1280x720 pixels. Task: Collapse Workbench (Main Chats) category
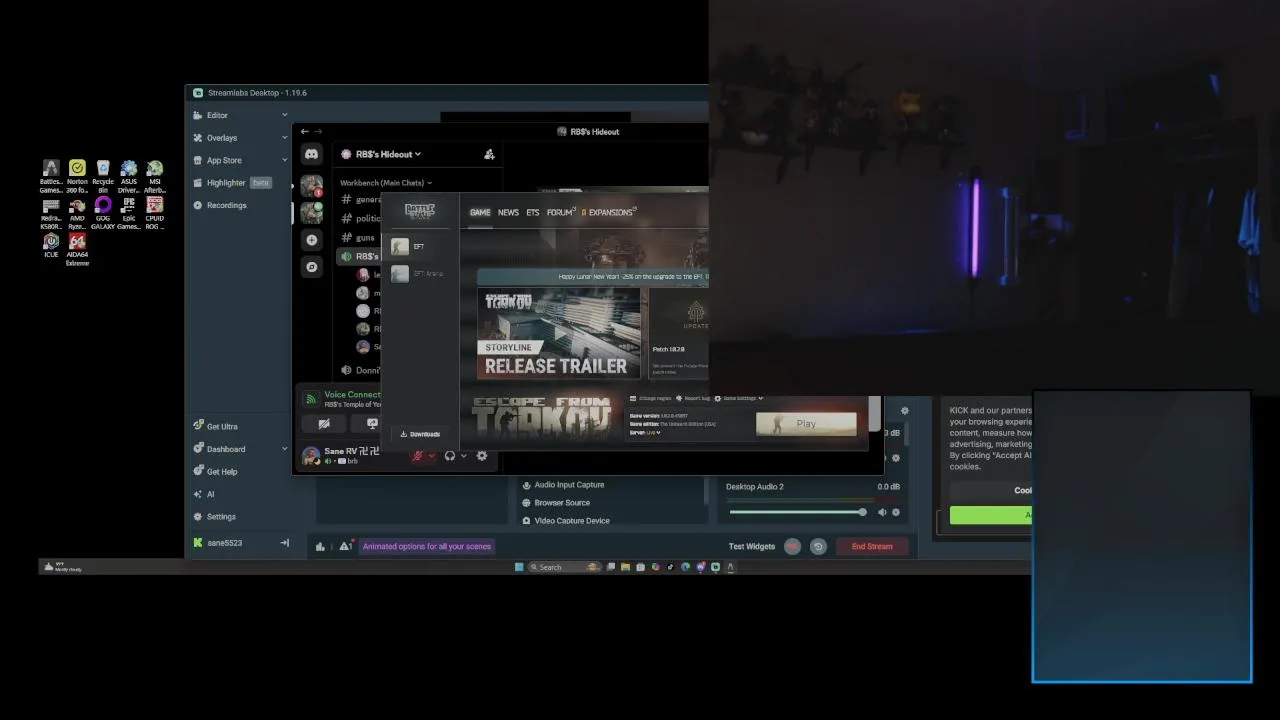(386, 183)
